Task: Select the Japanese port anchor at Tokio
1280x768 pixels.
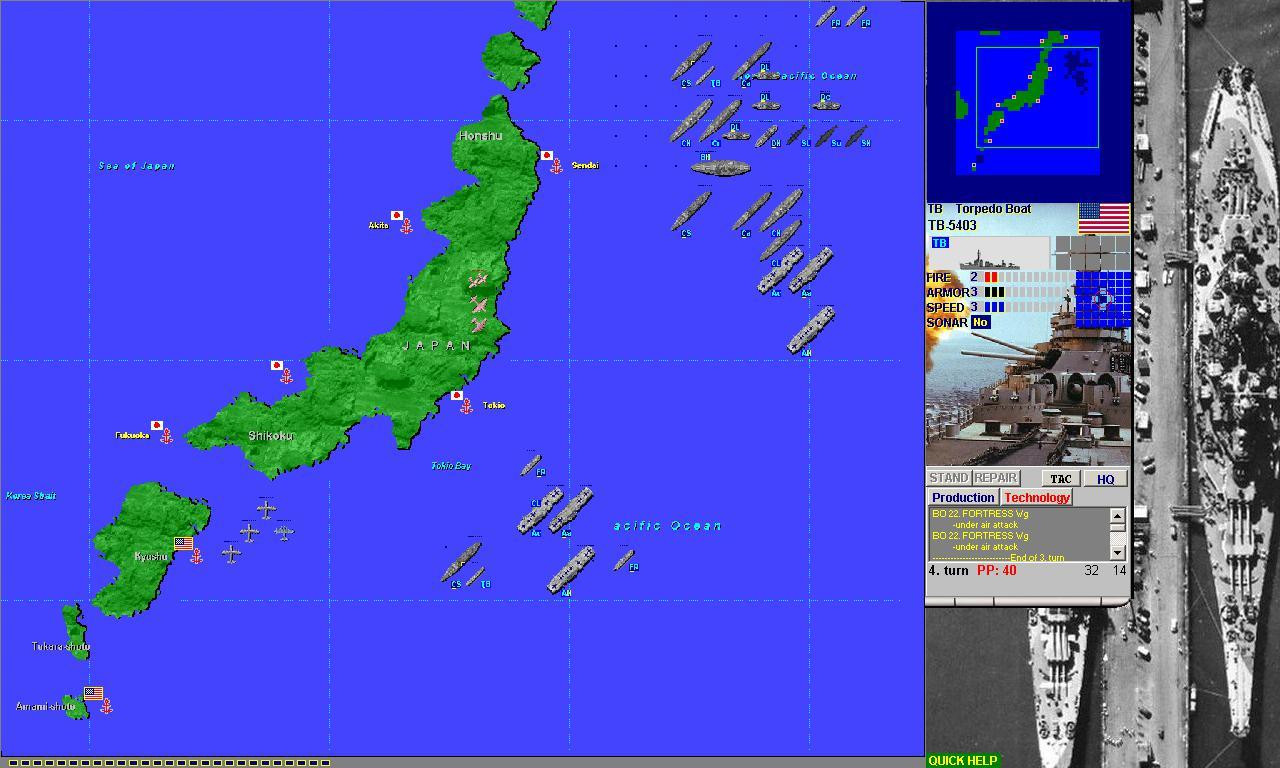Action: [466, 406]
